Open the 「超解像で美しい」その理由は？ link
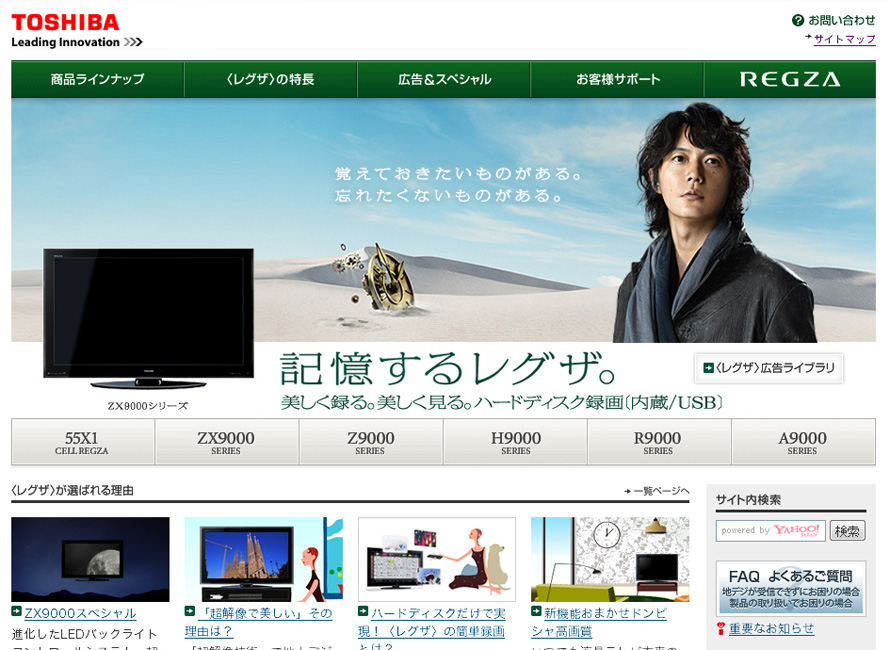This screenshot has height=650, width=890. (x=259, y=622)
